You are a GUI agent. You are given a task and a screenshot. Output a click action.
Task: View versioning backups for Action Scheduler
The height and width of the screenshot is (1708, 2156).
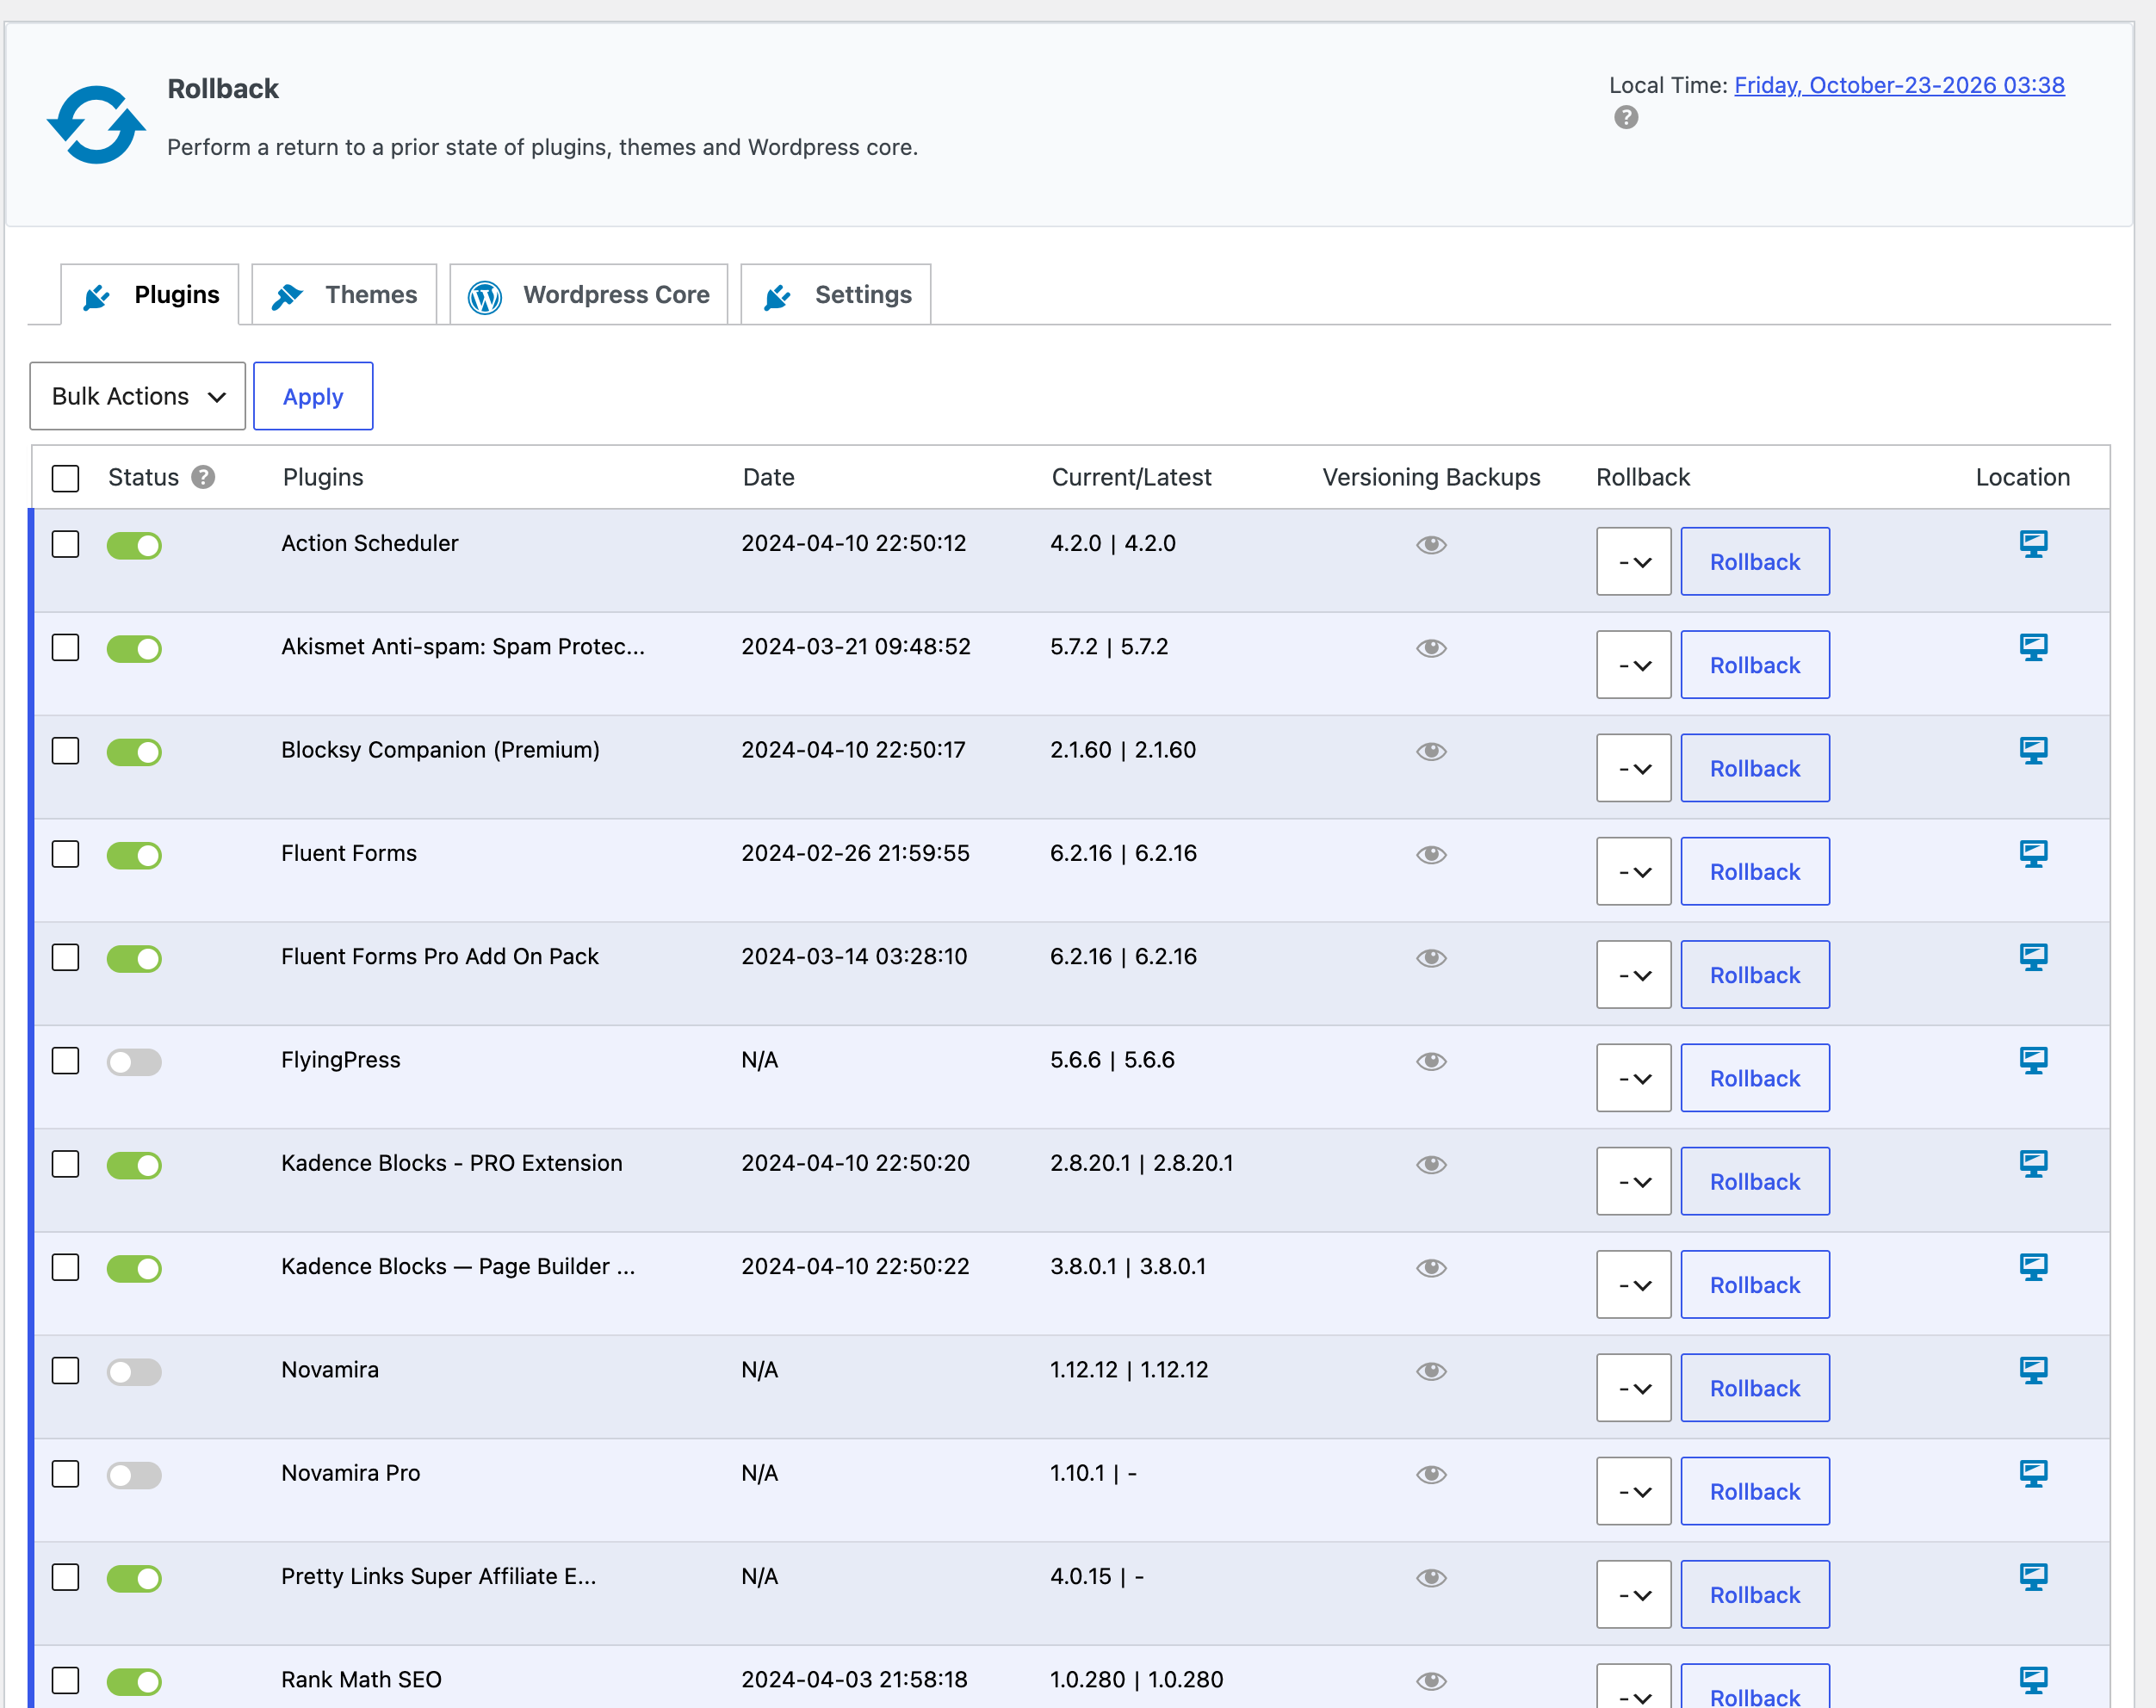pyautogui.click(x=1431, y=544)
